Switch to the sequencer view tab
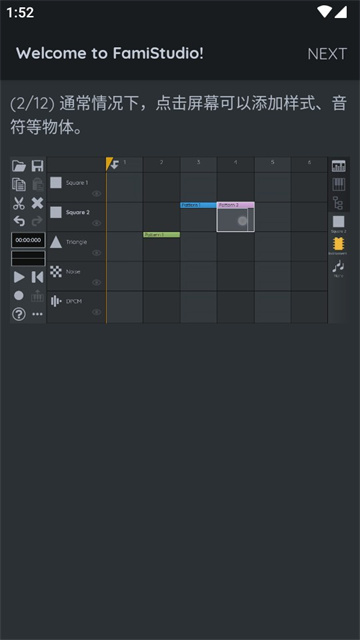Image resolution: width=360 pixels, height=640 pixels. 339,166
